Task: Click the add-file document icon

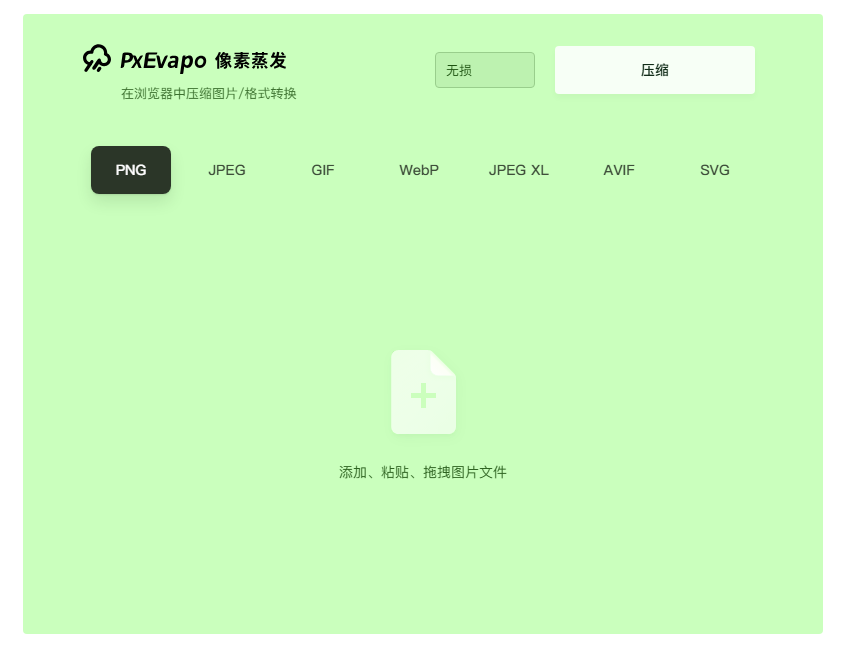Action: point(423,394)
